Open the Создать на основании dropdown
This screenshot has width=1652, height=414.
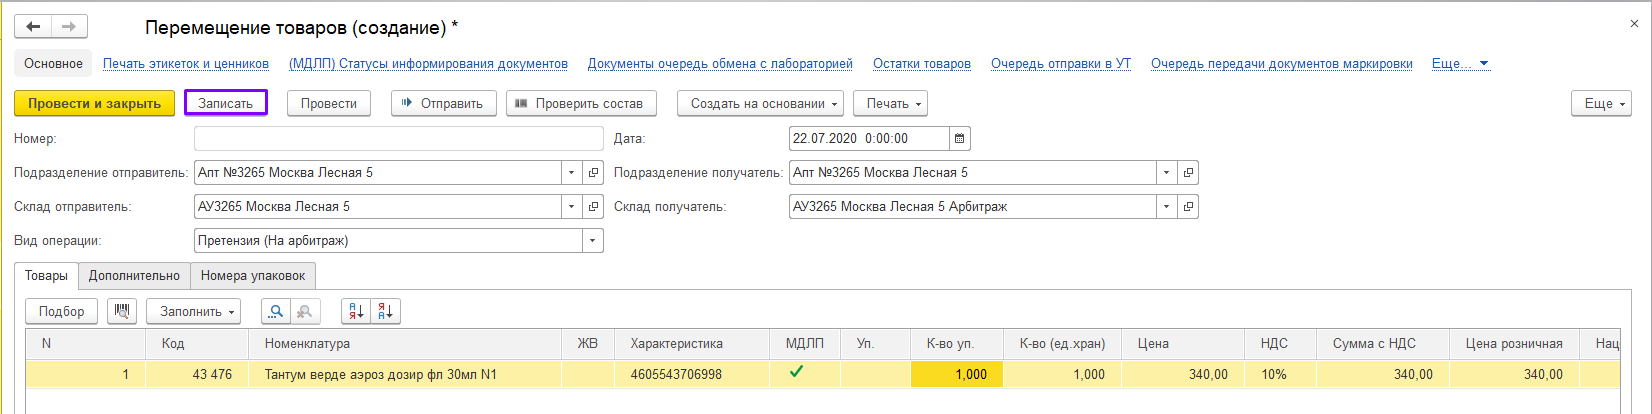pyautogui.click(x=760, y=103)
